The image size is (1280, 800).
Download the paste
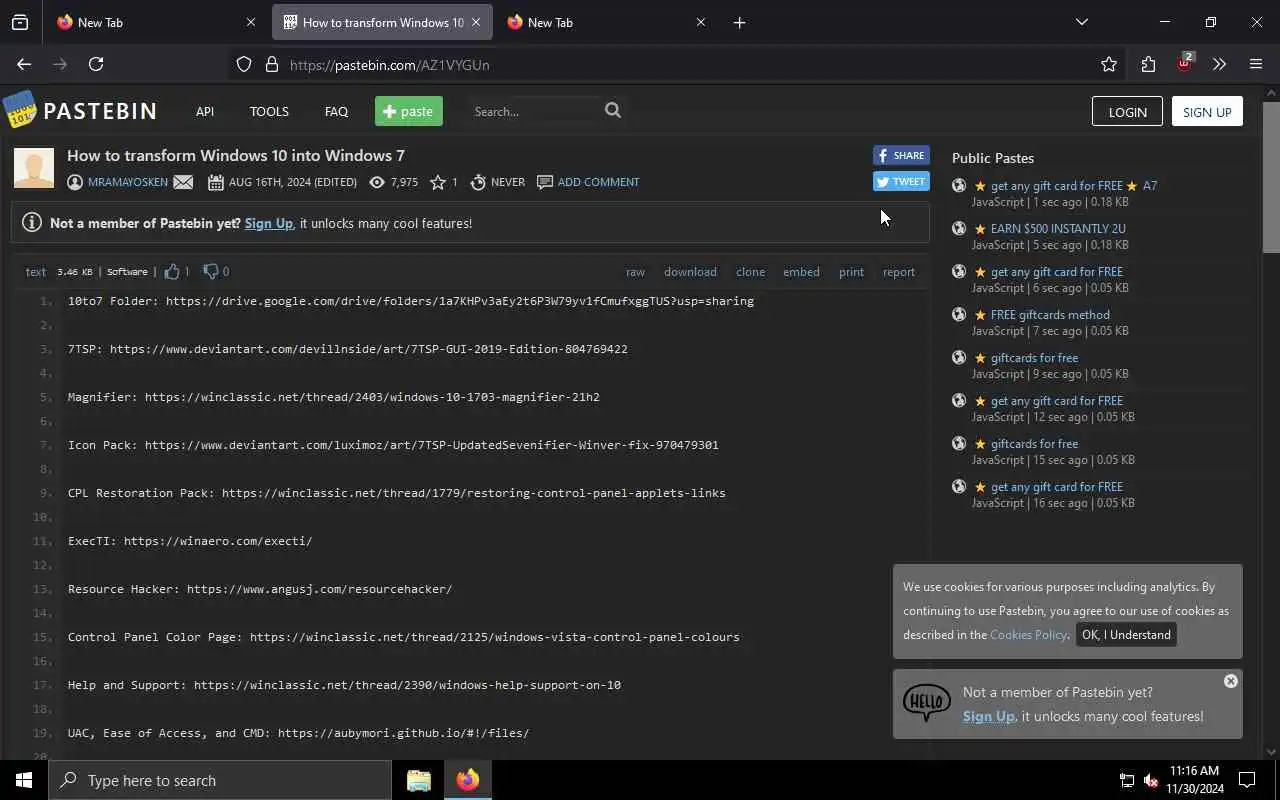pos(690,271)
